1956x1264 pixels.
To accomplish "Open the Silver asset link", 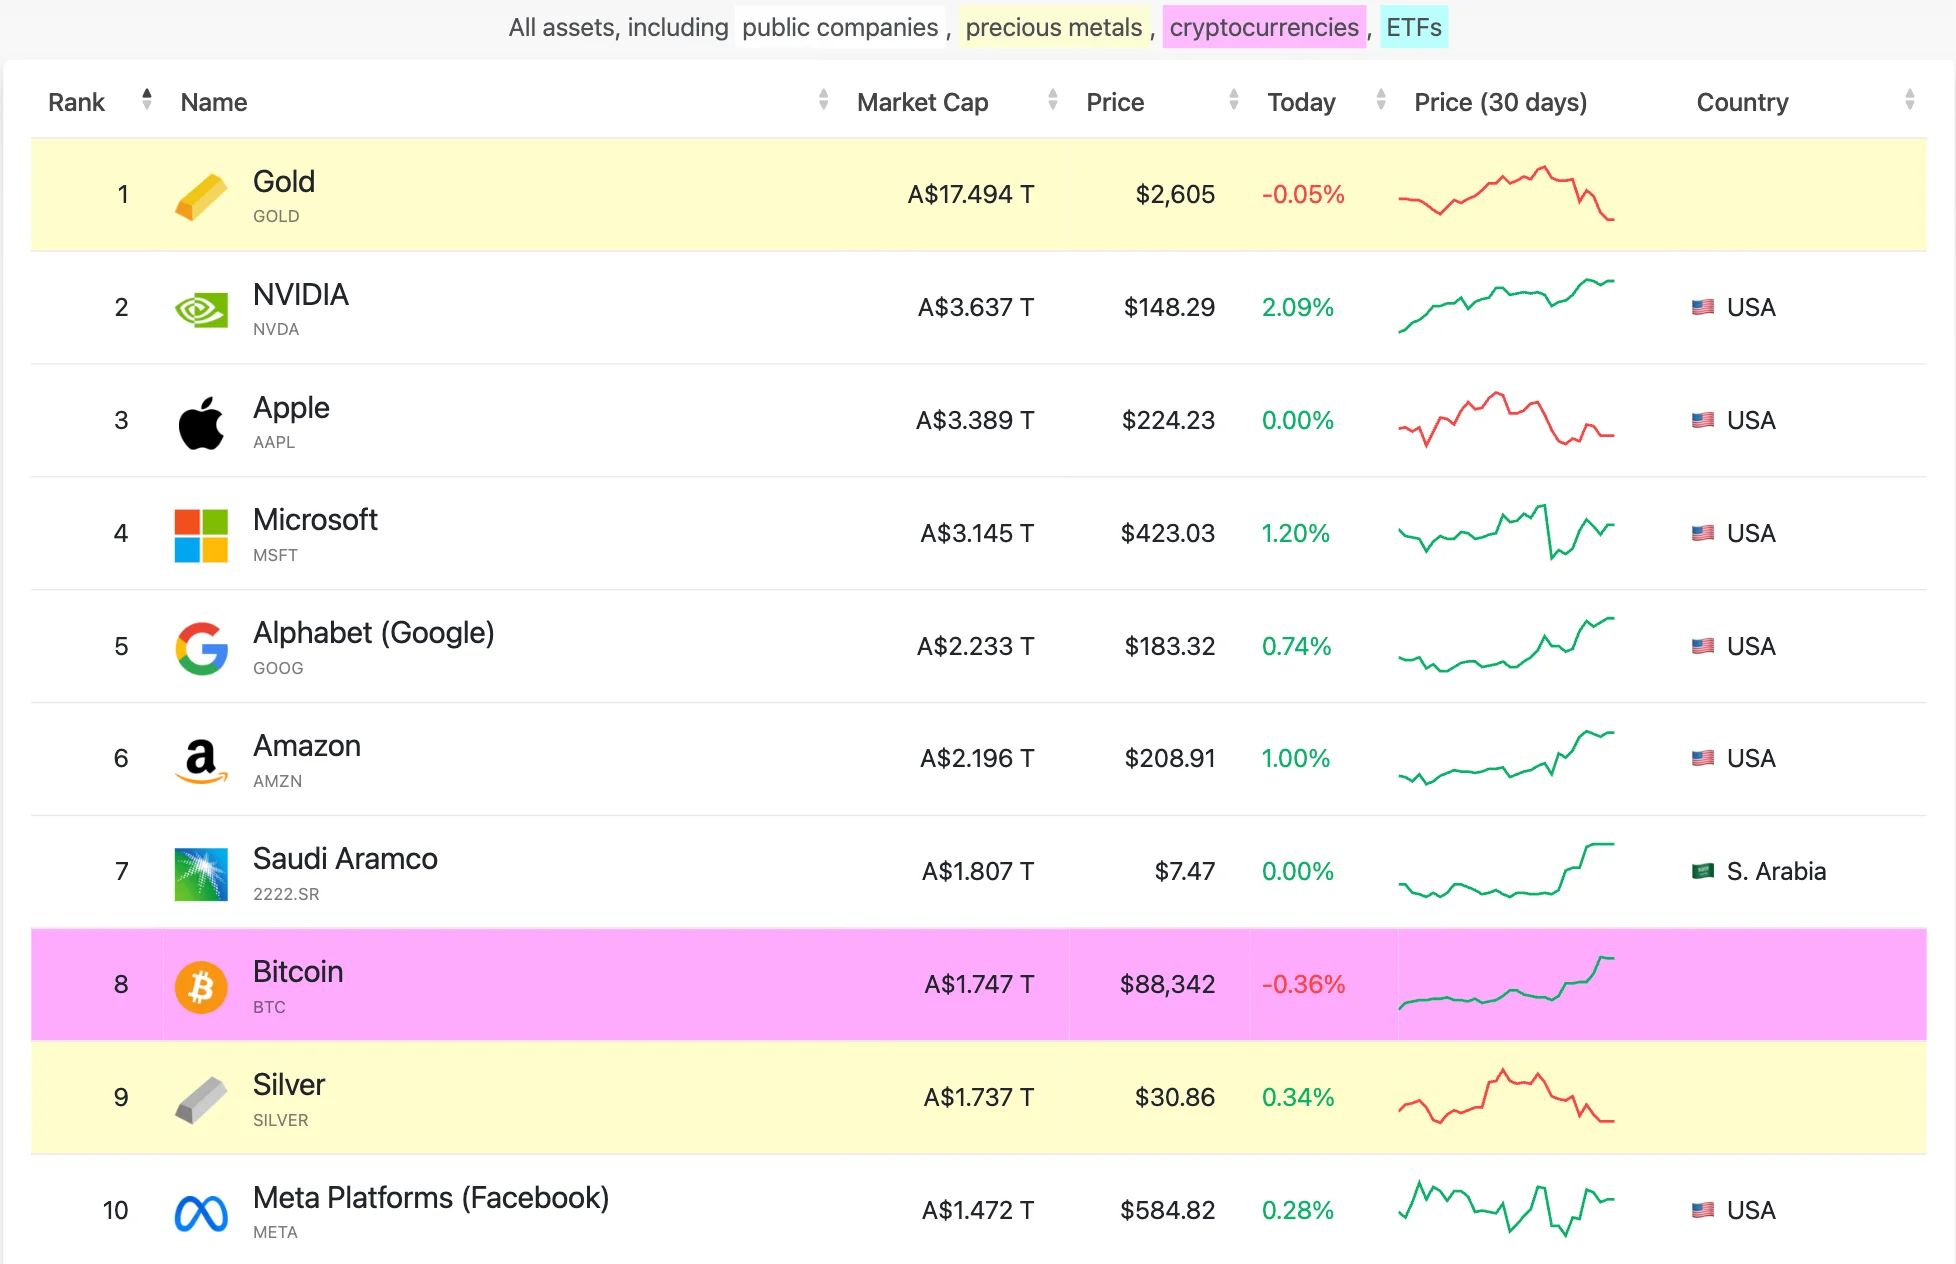I will 289,1085.
